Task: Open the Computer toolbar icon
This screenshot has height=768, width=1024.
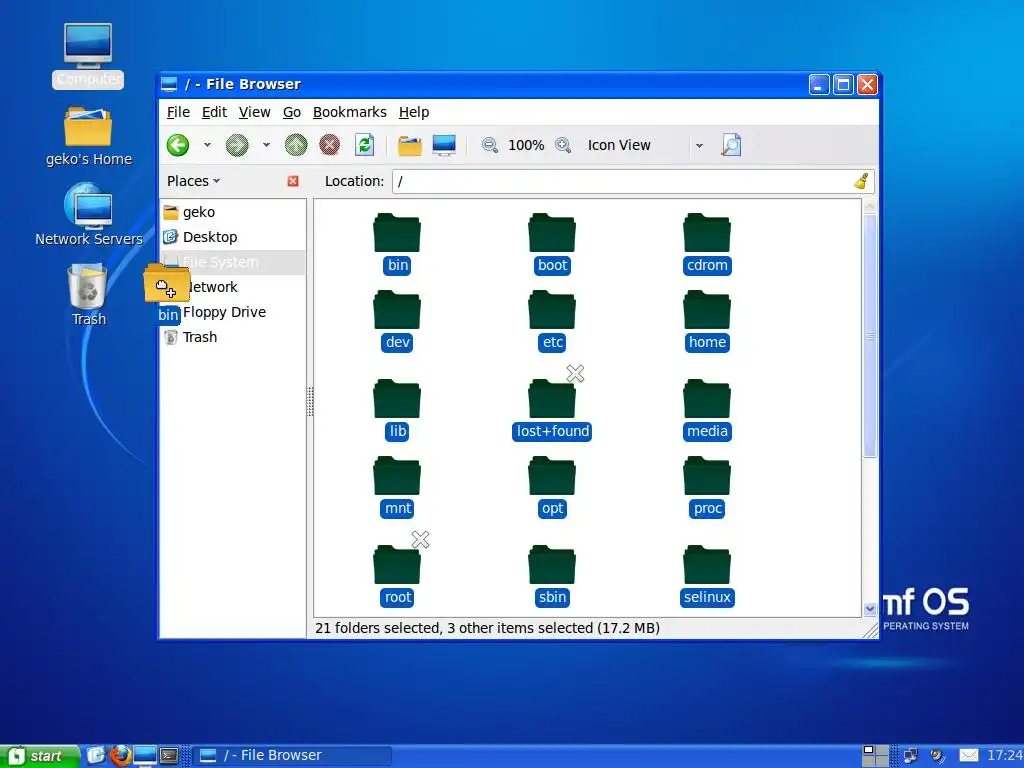Action: [x=444, y=145]
